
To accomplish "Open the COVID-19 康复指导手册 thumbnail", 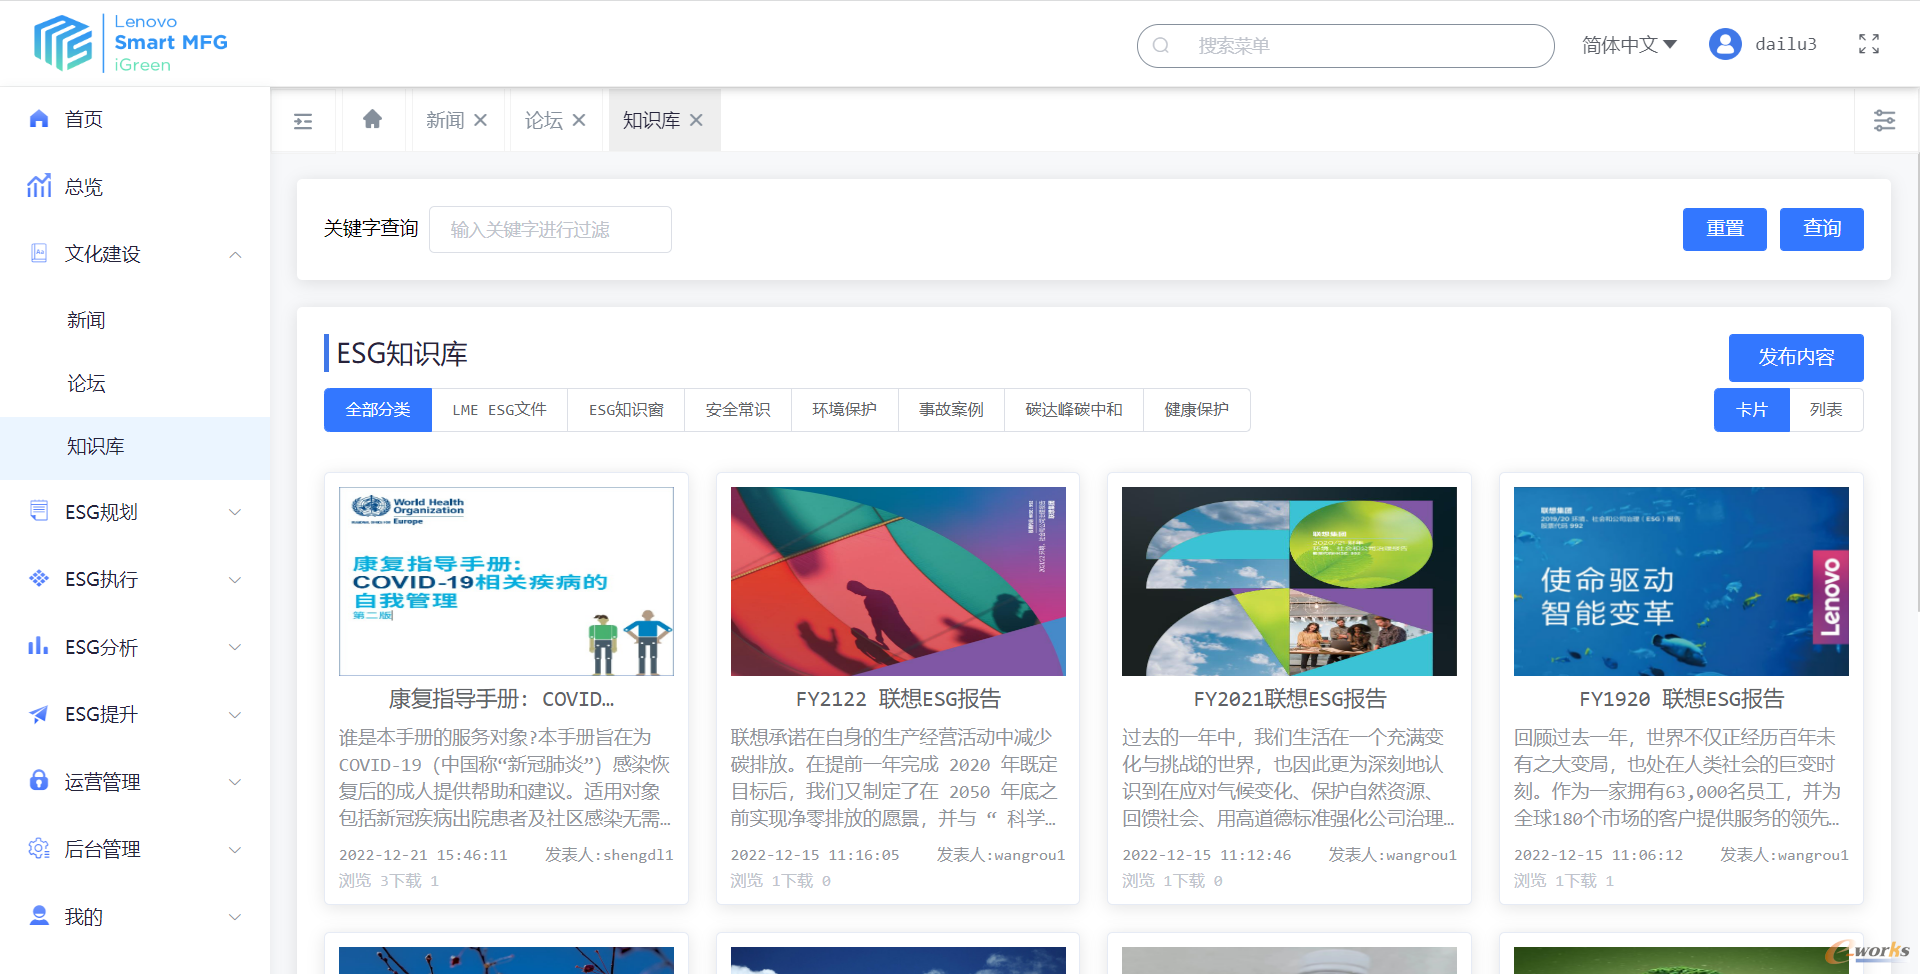I will click(506, 581).
